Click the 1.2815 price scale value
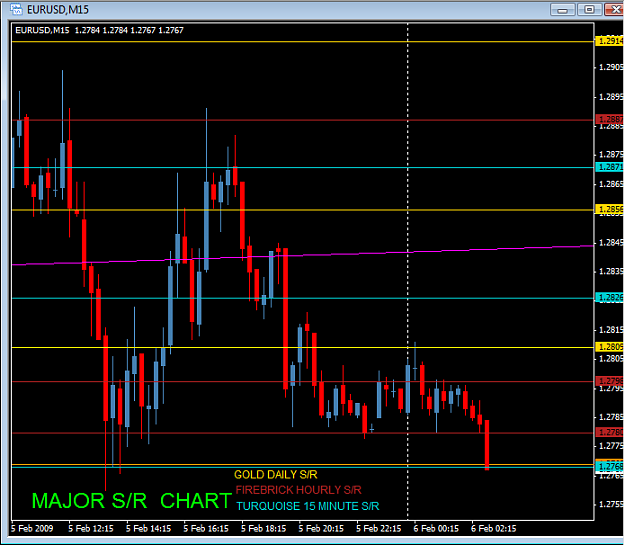 [x=611, y=330]
